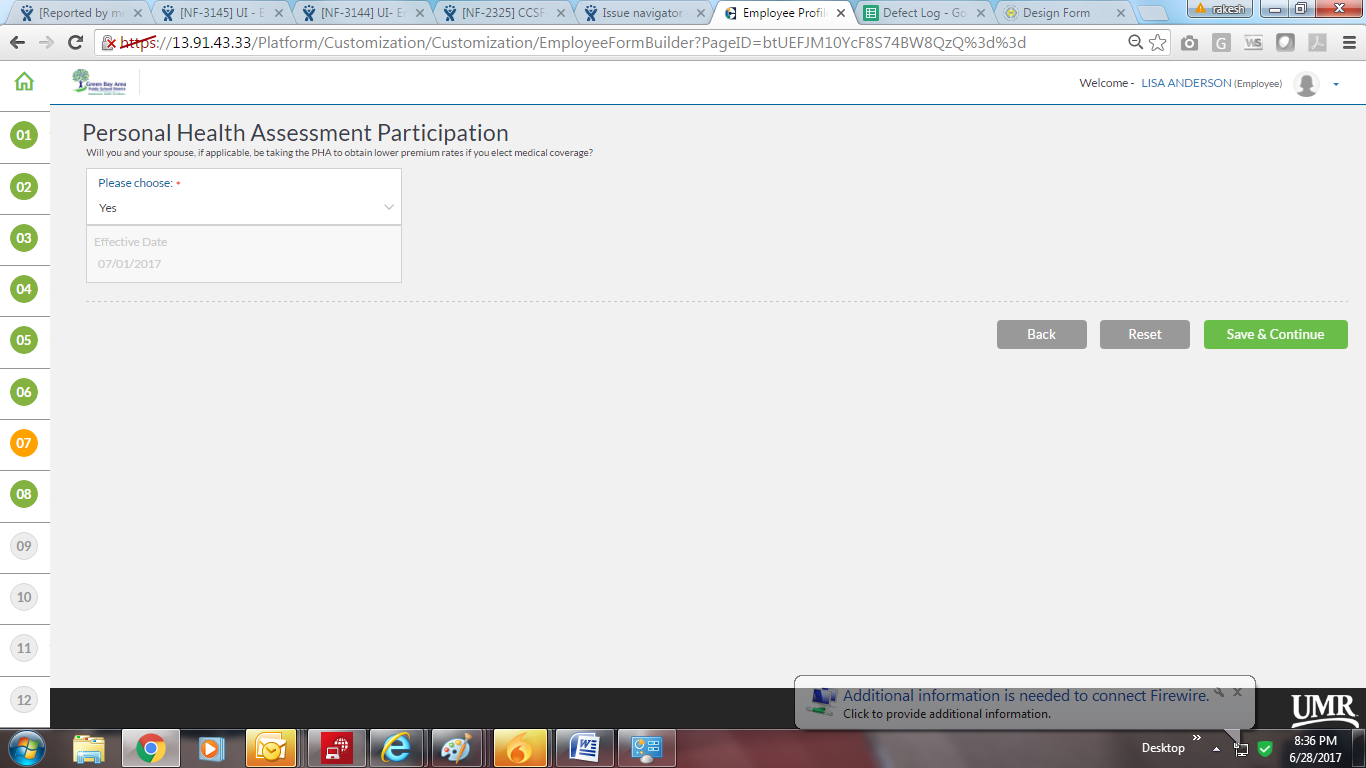Click the Save & Continue button
The width and height of the screenshot is (1366, 768).
tap(1275, 334)
